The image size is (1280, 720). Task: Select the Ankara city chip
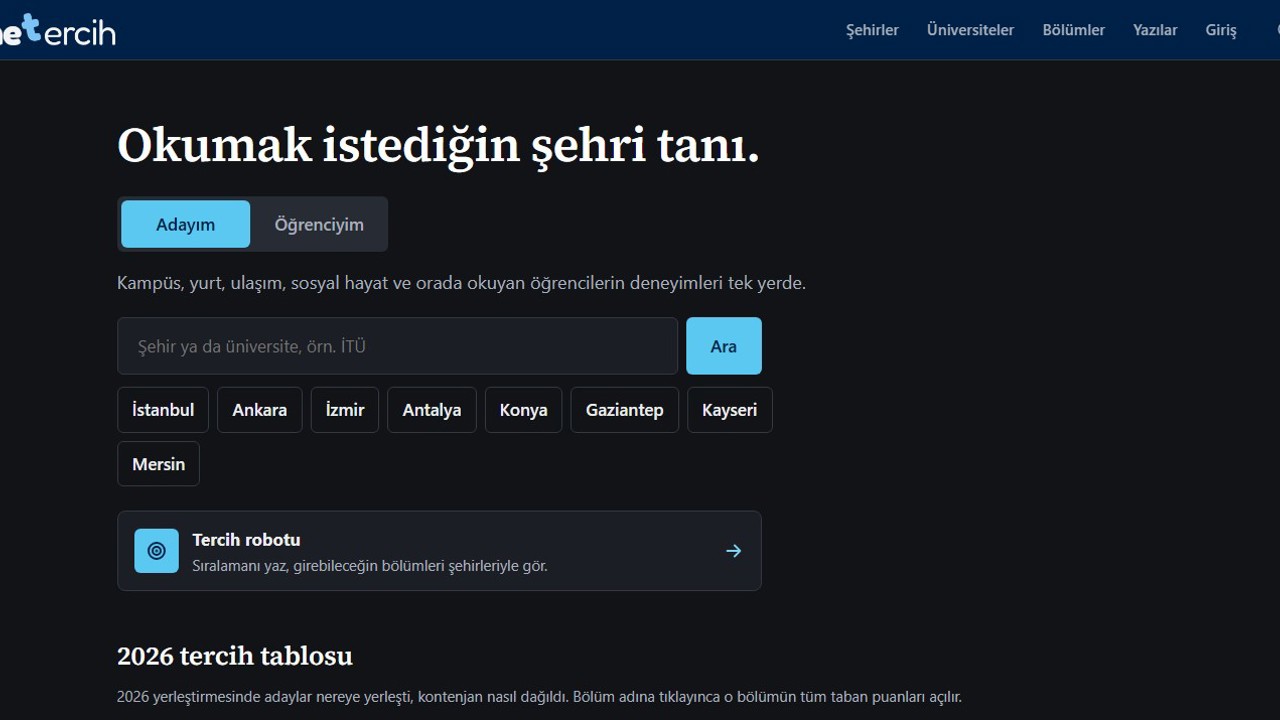pyautogui.click(x=260, y=410)
